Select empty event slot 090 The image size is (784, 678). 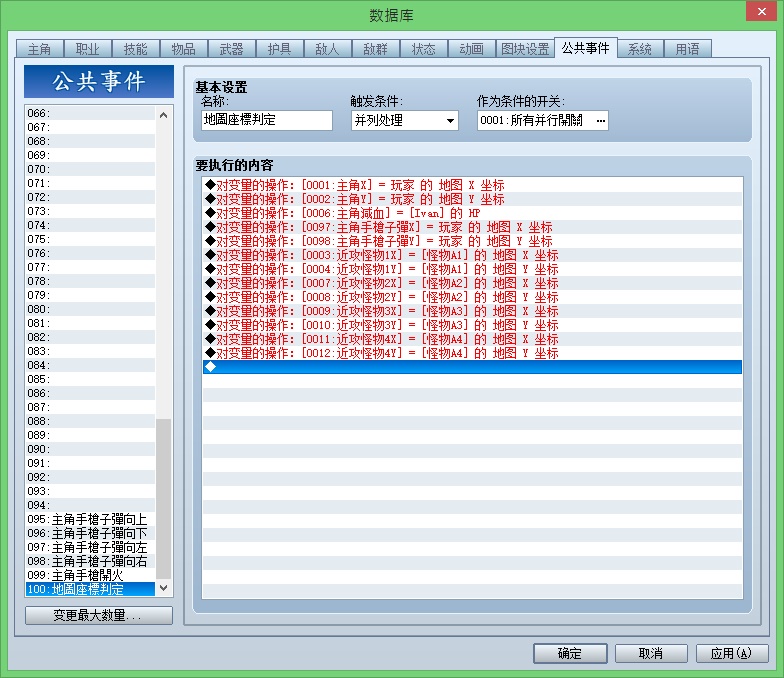click(x=90, y=449)
